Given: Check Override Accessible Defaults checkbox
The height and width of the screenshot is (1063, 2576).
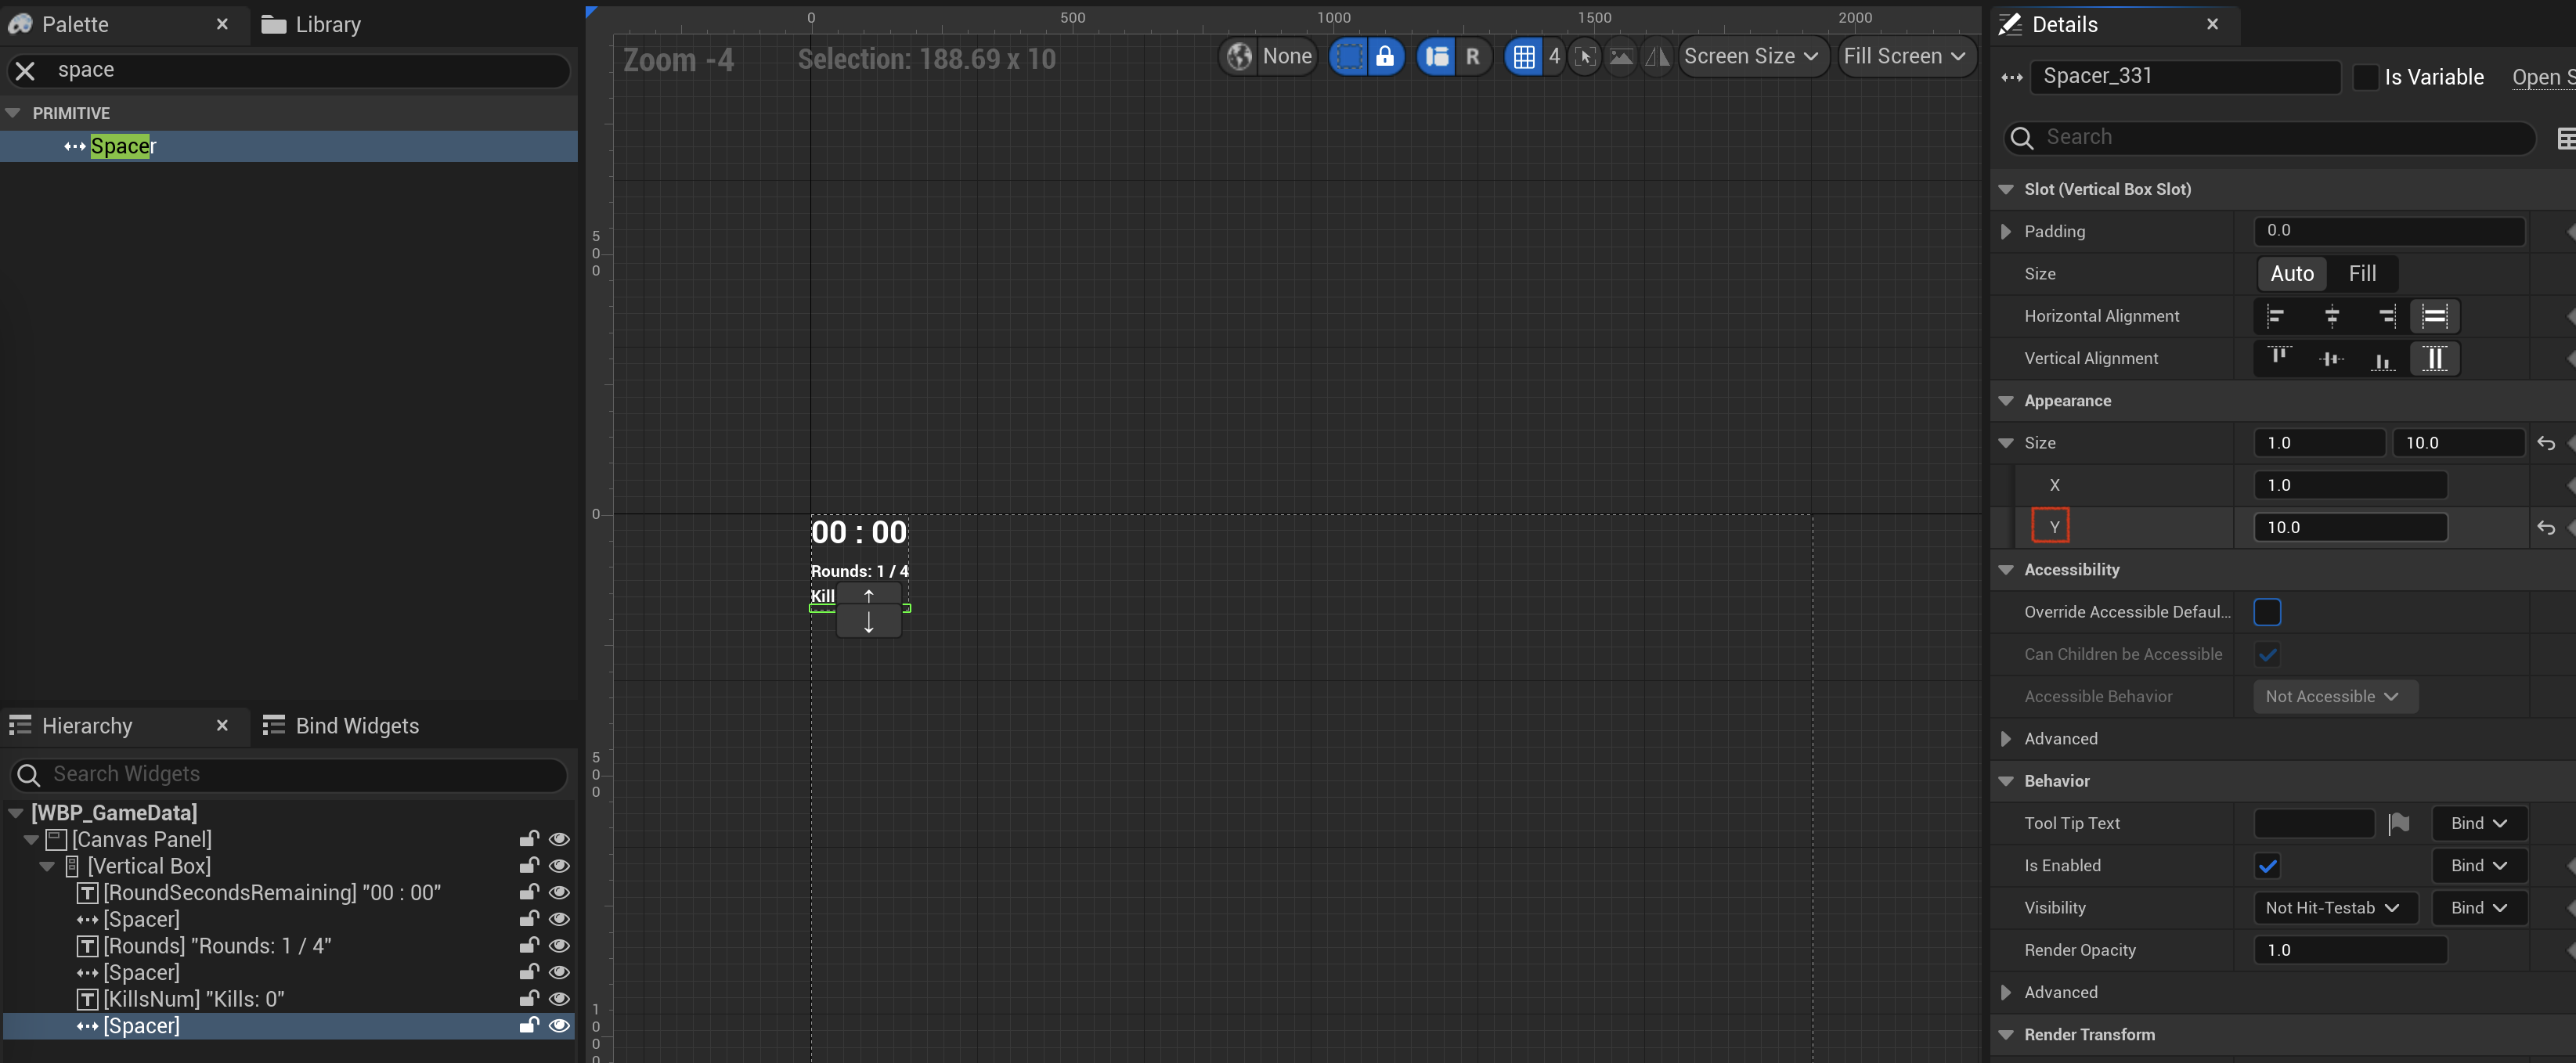Looking at the screenshot, I should click(x=2267, y=612).
